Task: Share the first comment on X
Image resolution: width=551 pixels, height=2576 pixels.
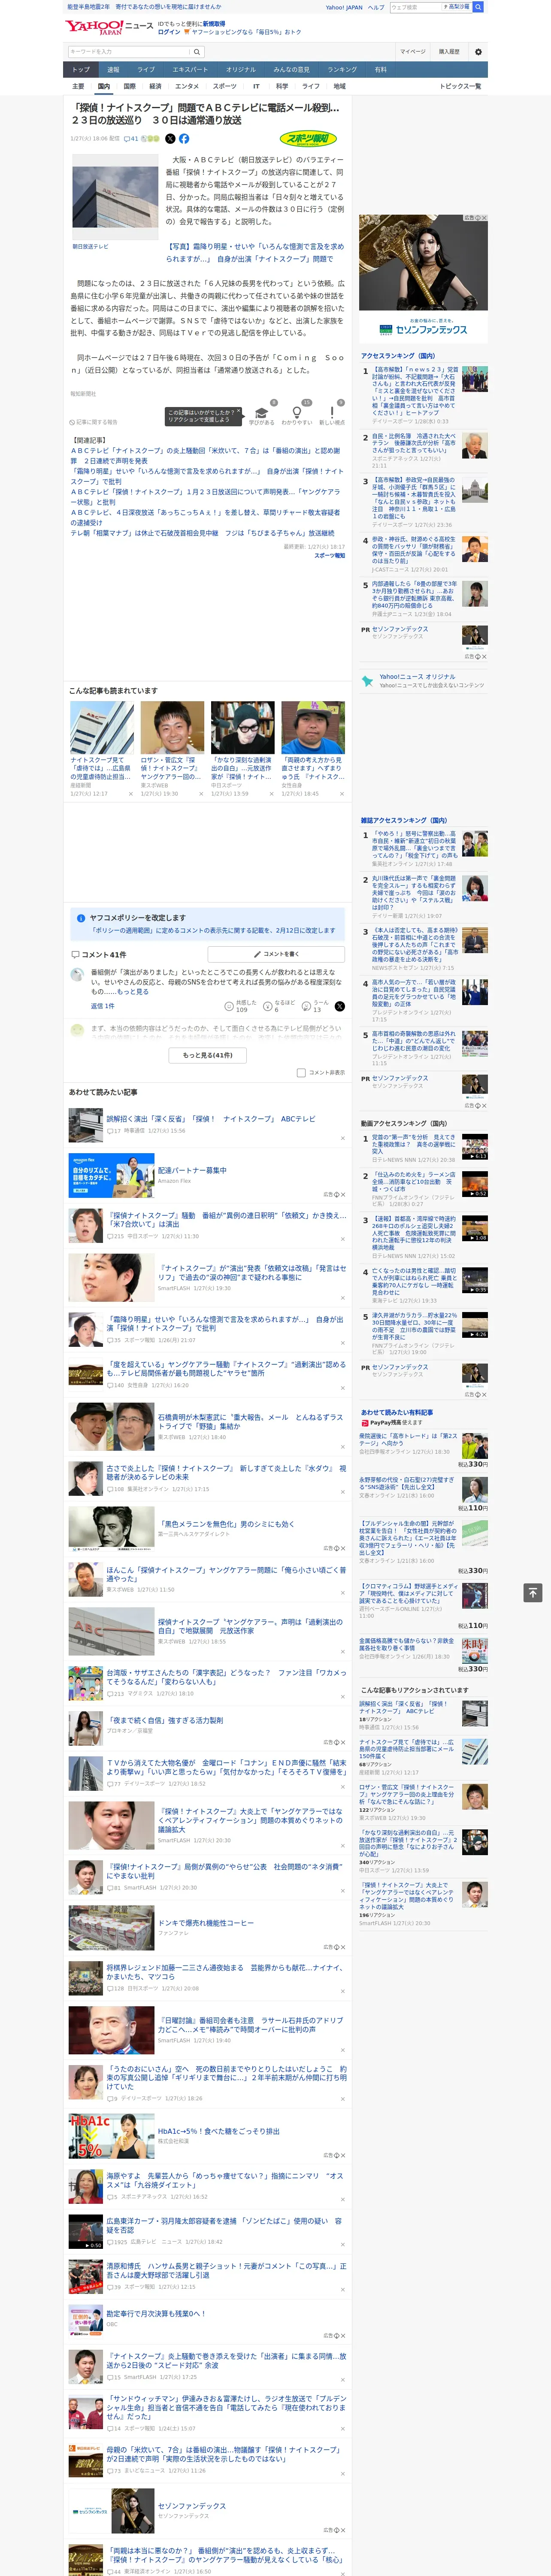Action: tap(339, 1006)
